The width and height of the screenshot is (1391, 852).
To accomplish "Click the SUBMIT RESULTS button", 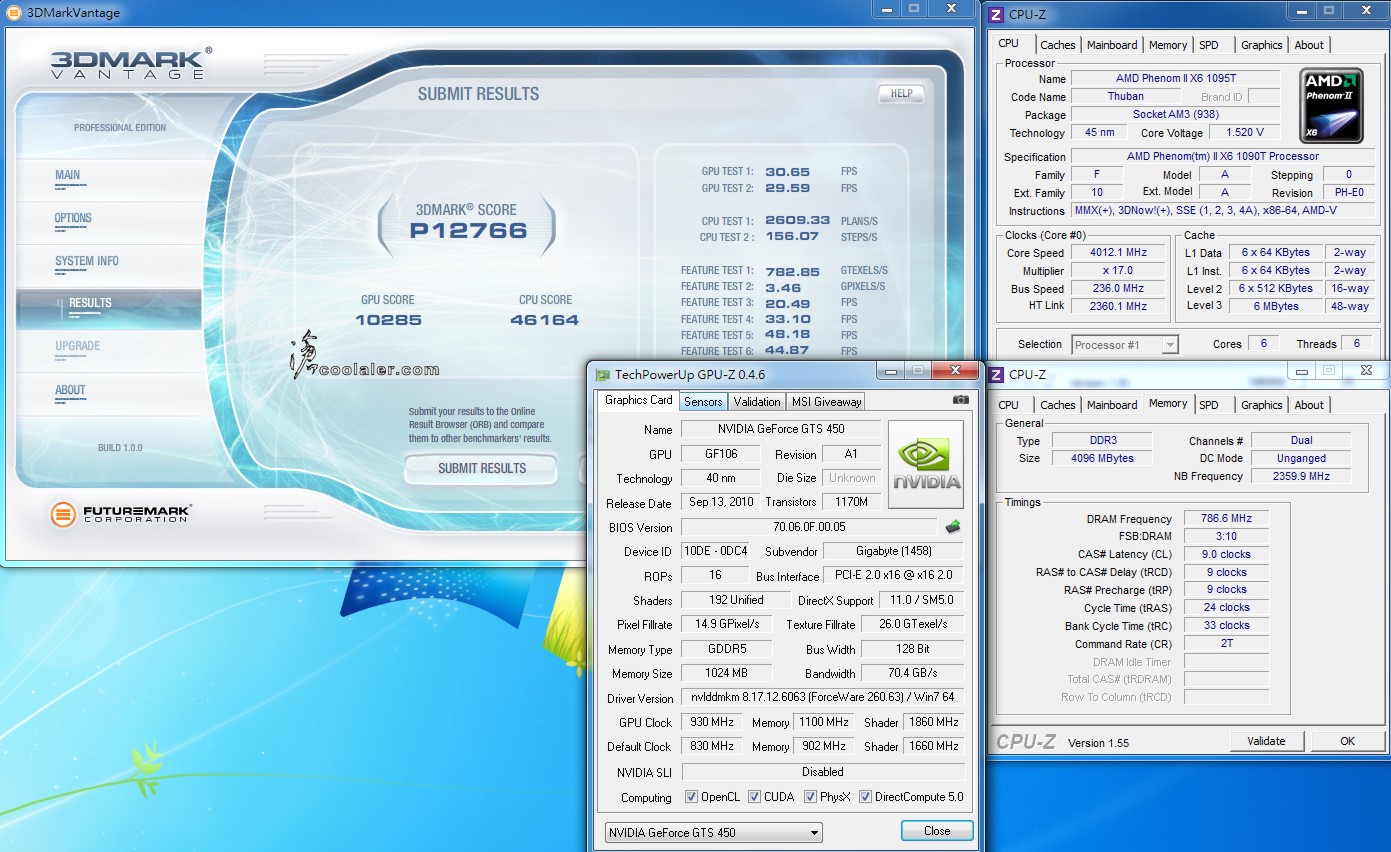I will point(481,468).
